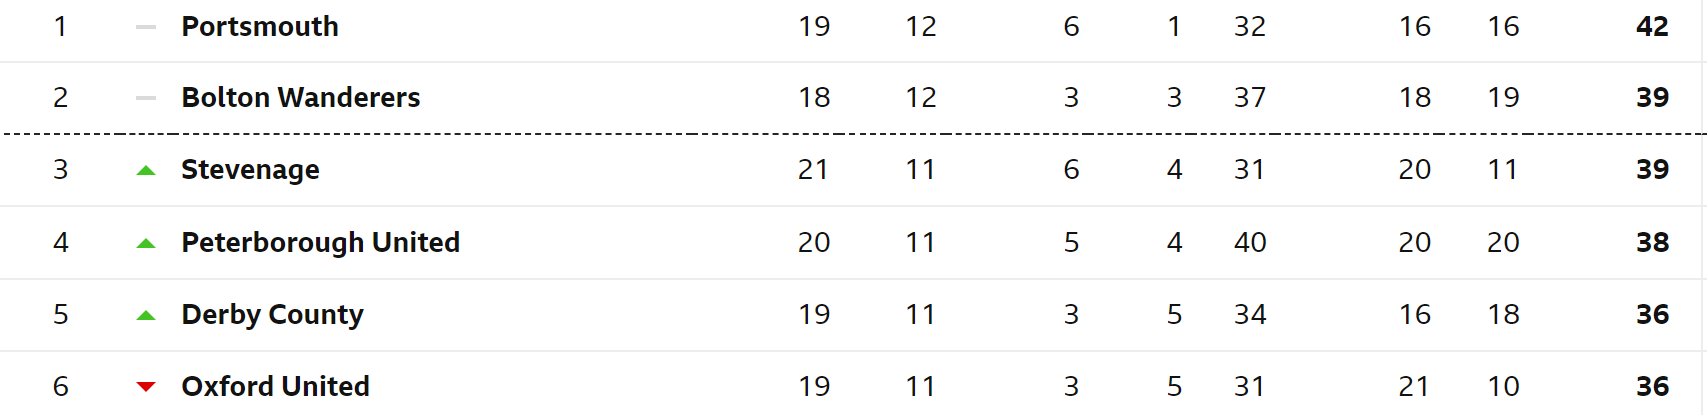Select Bolton Wanderers' 39 points total

click(1652, 98)
